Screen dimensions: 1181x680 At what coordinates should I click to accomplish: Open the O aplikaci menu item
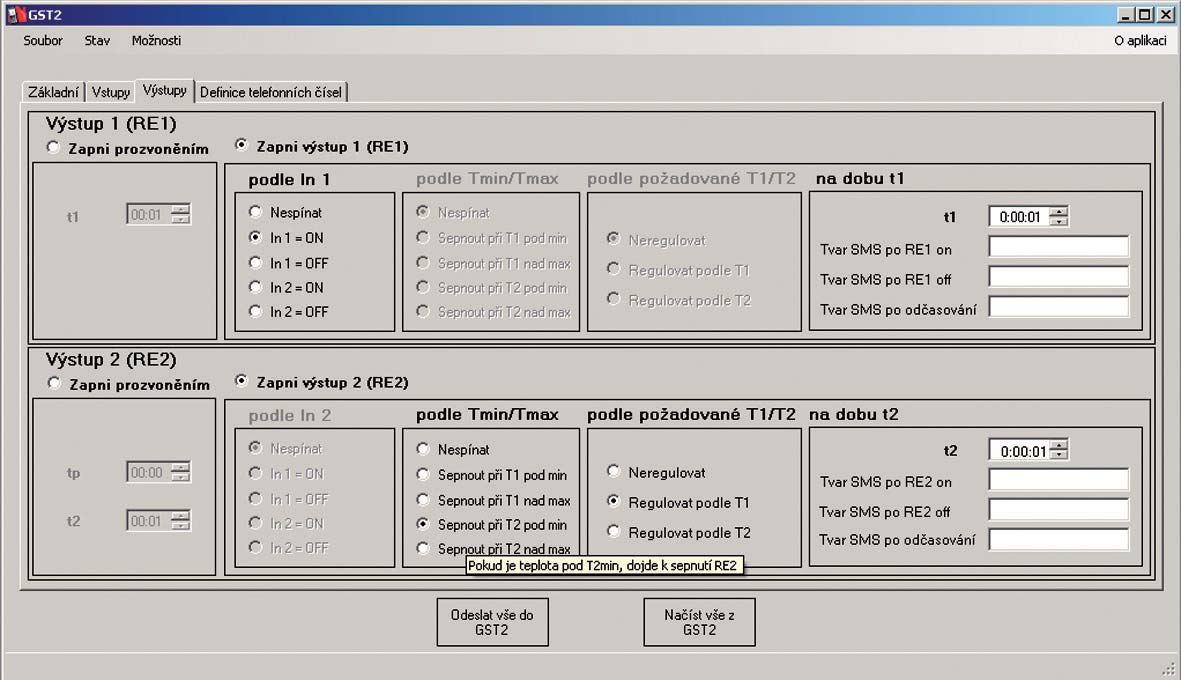pyautogui.click(x=1140, y=41)
